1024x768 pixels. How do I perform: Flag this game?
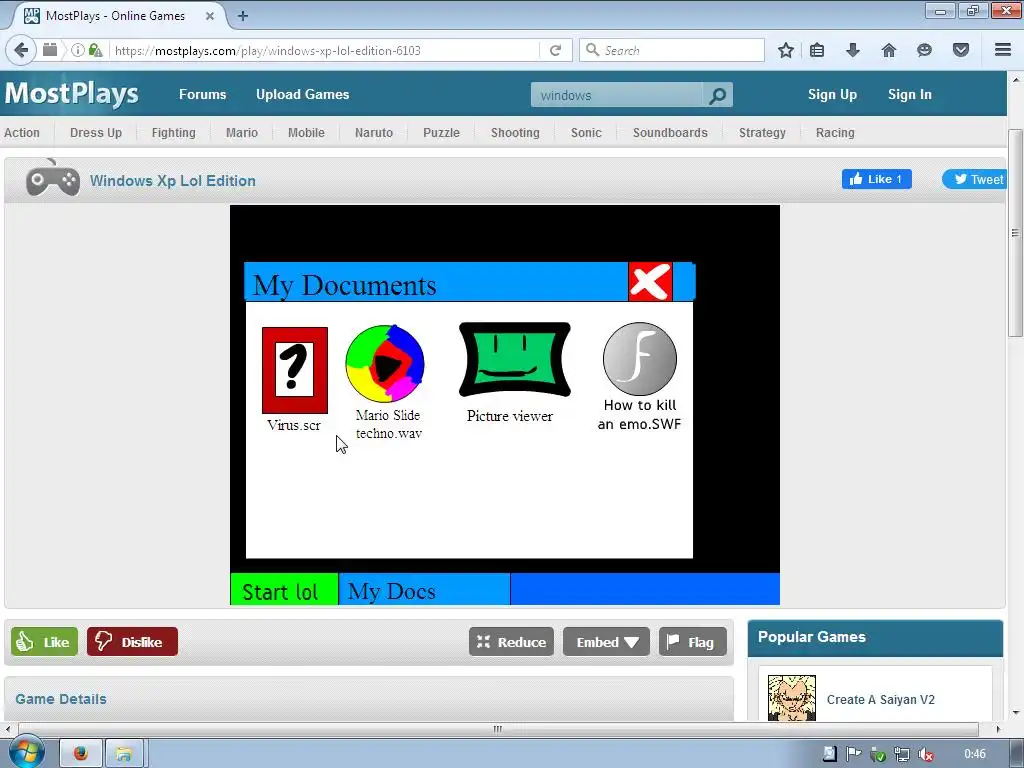[692, 641]
